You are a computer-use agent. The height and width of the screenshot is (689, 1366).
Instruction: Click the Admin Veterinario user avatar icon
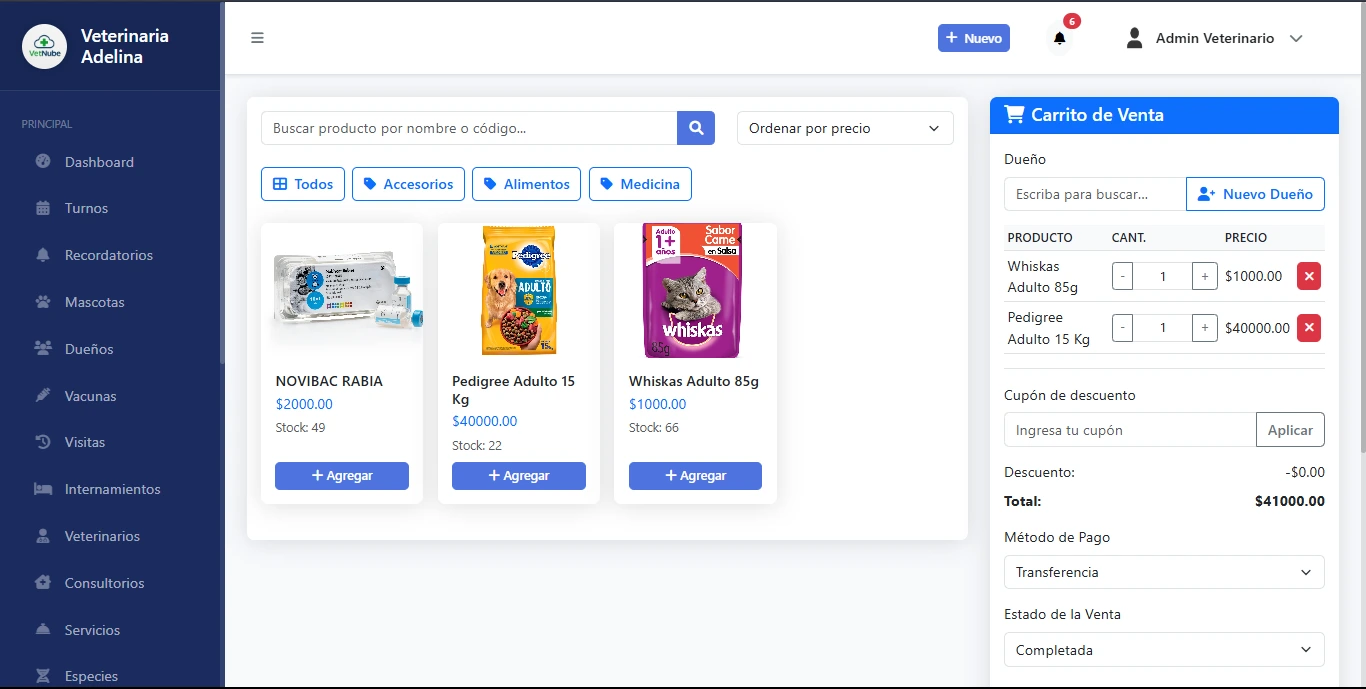pos(1134,38)
